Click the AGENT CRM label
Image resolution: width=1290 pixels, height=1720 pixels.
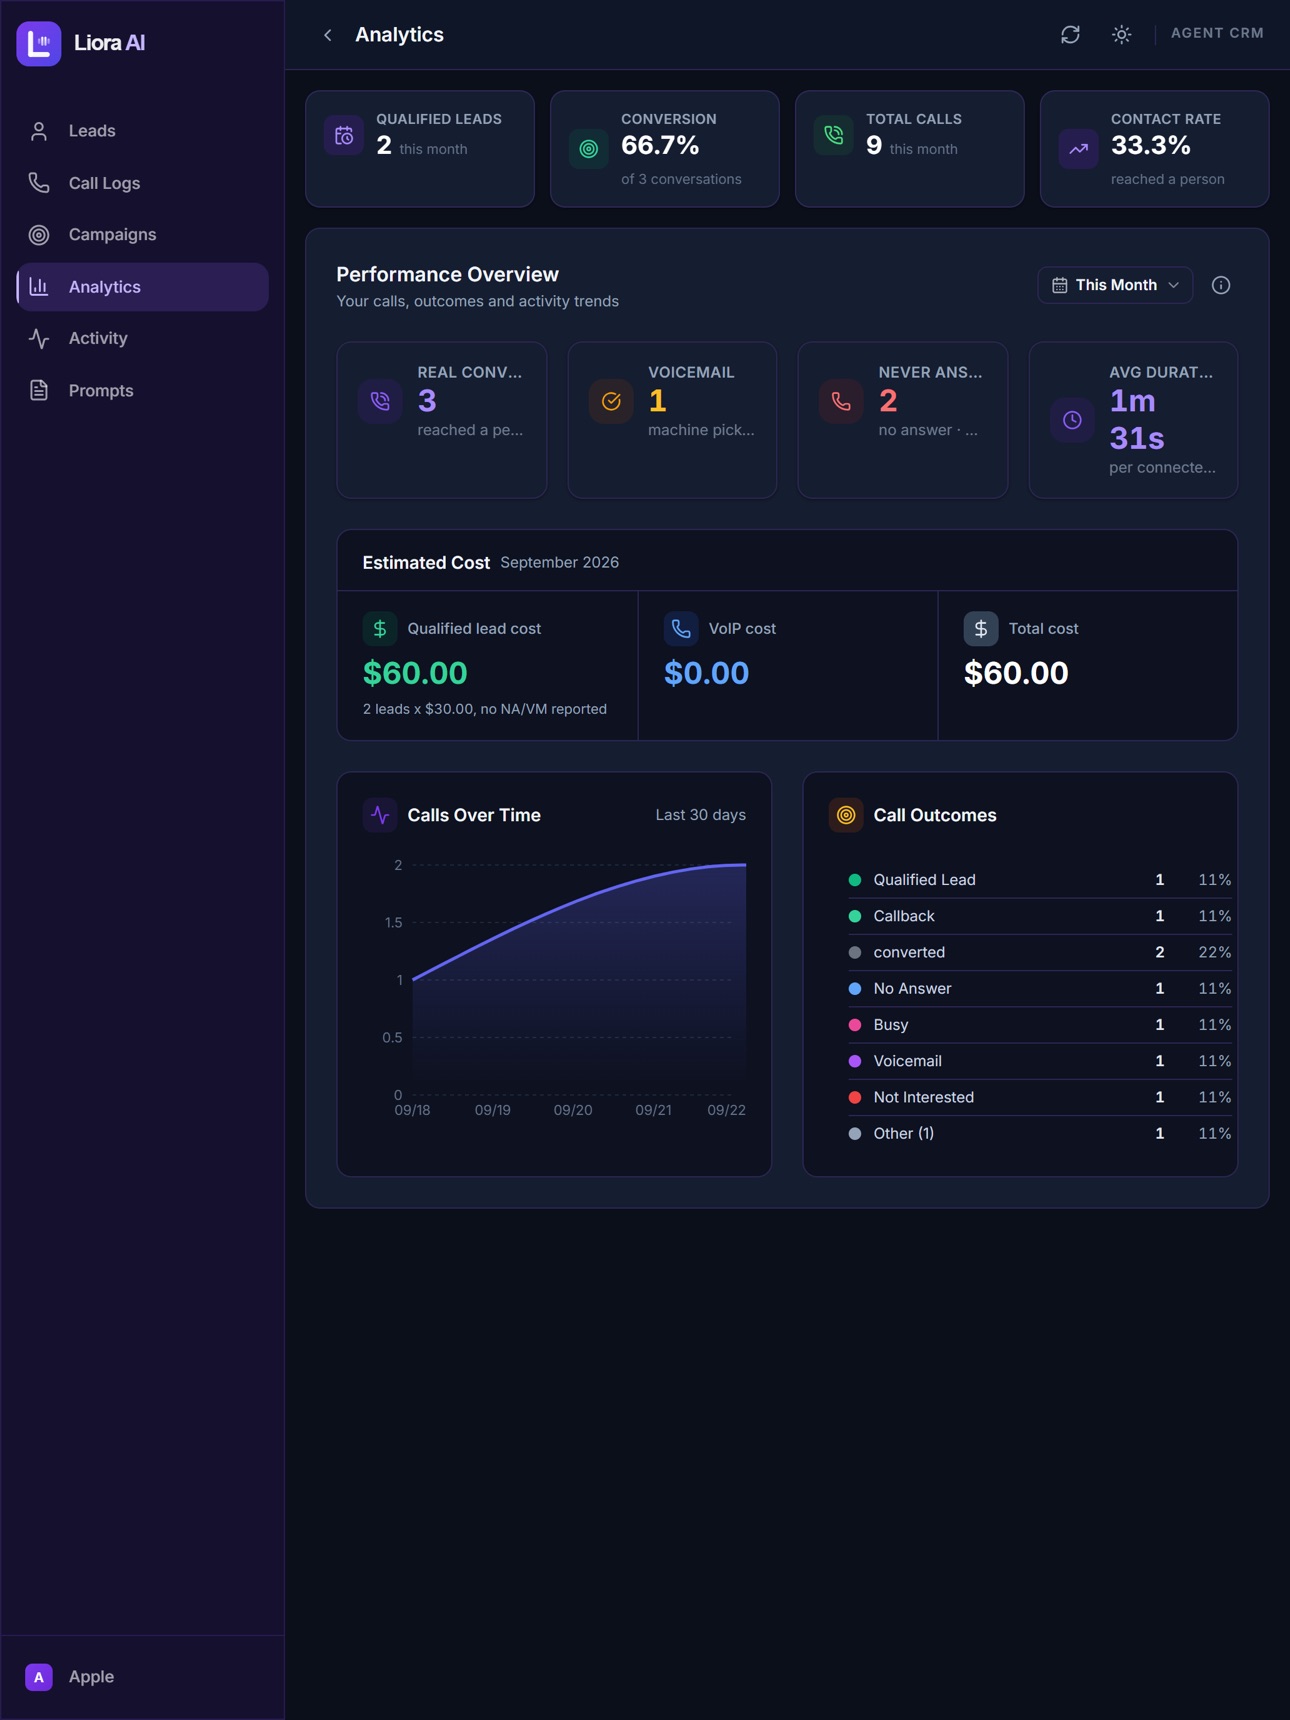(1217, 34)
